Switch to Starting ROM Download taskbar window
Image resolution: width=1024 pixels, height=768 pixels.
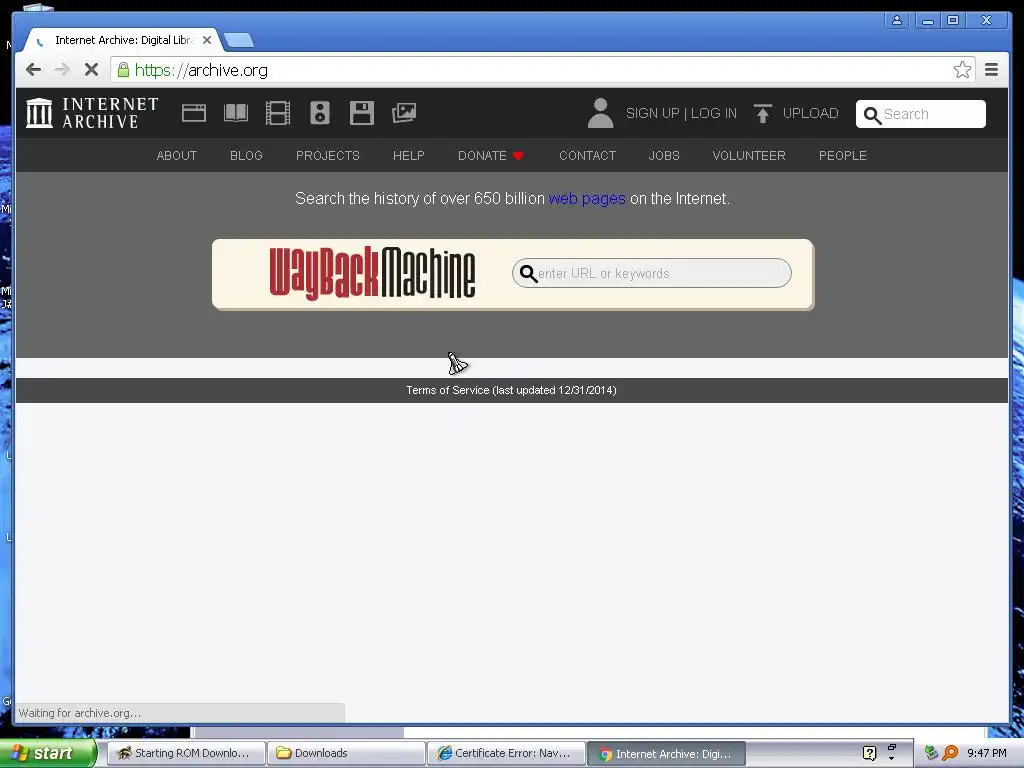[185, 753]
